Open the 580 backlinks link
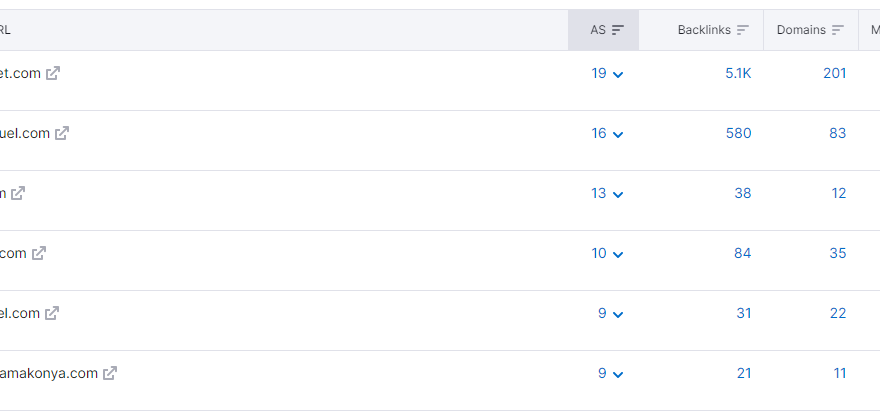880x412 pixels. [739, 133]
